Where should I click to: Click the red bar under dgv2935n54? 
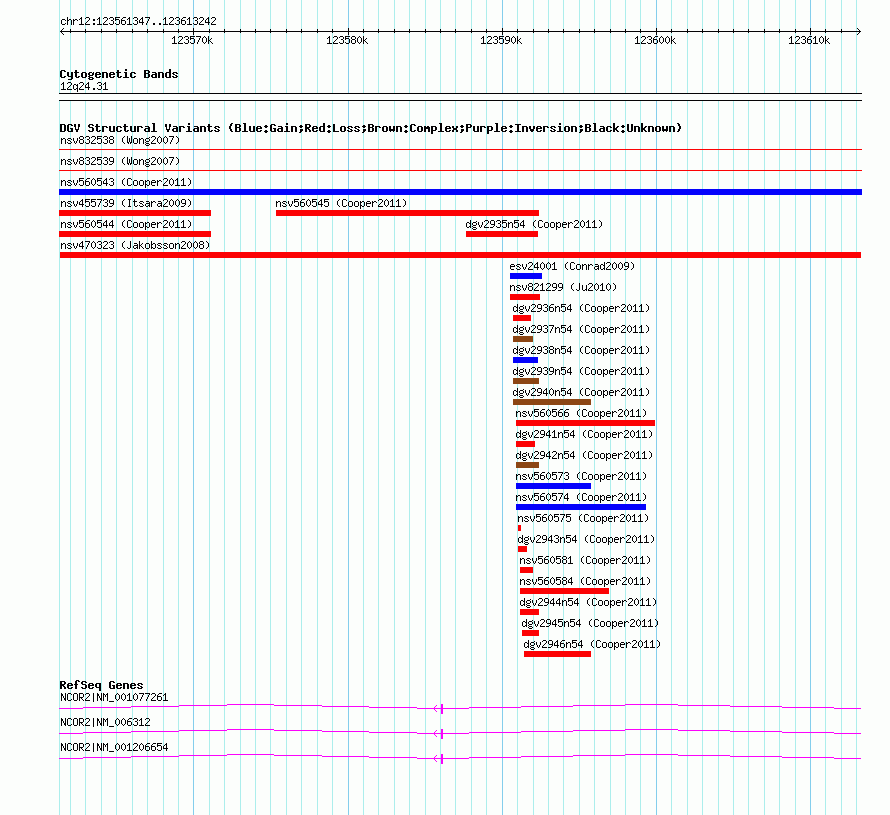(502, 234)
